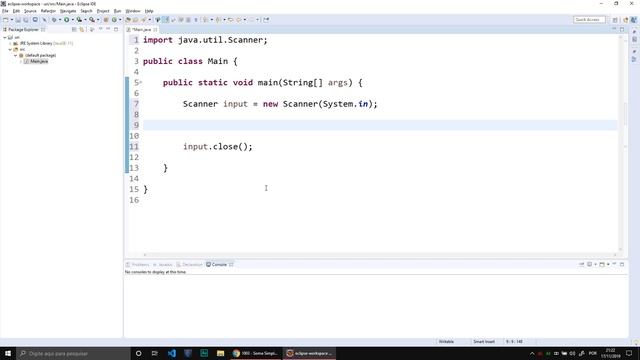
Task: Collapse the main method fold marker
Action: click(141, 82)
